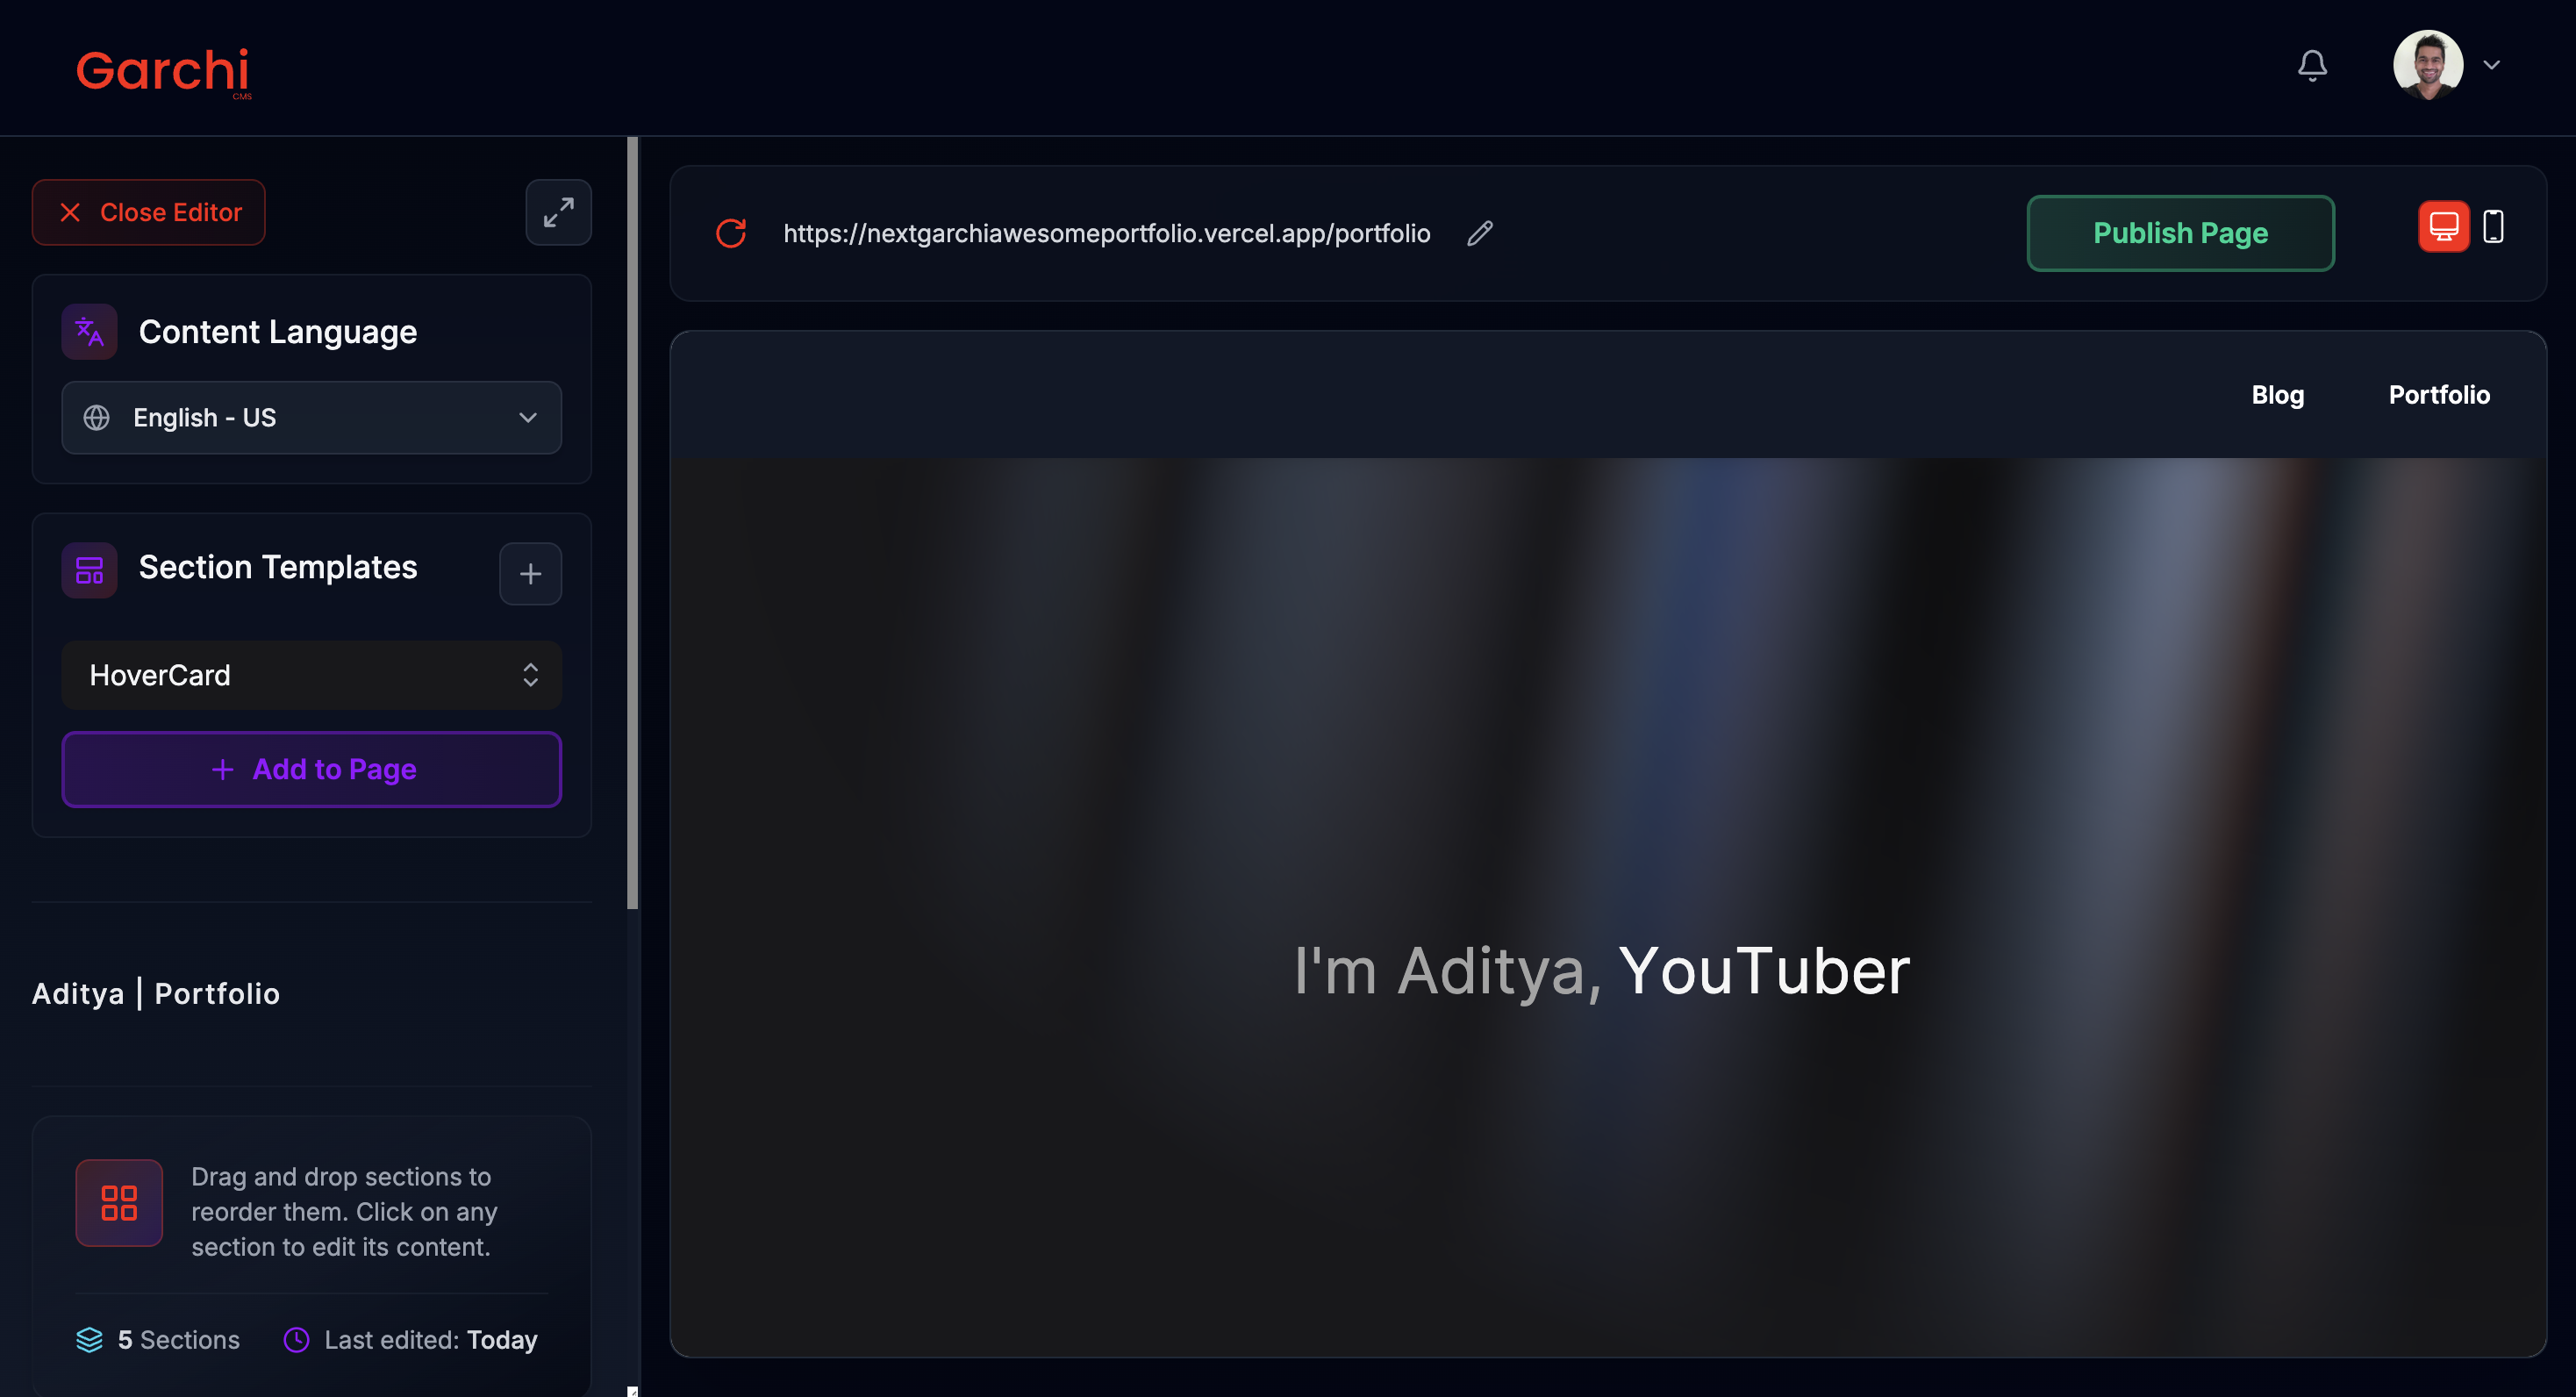
Task: Click the Section Templates layout icon
Action: click(90, 570)
